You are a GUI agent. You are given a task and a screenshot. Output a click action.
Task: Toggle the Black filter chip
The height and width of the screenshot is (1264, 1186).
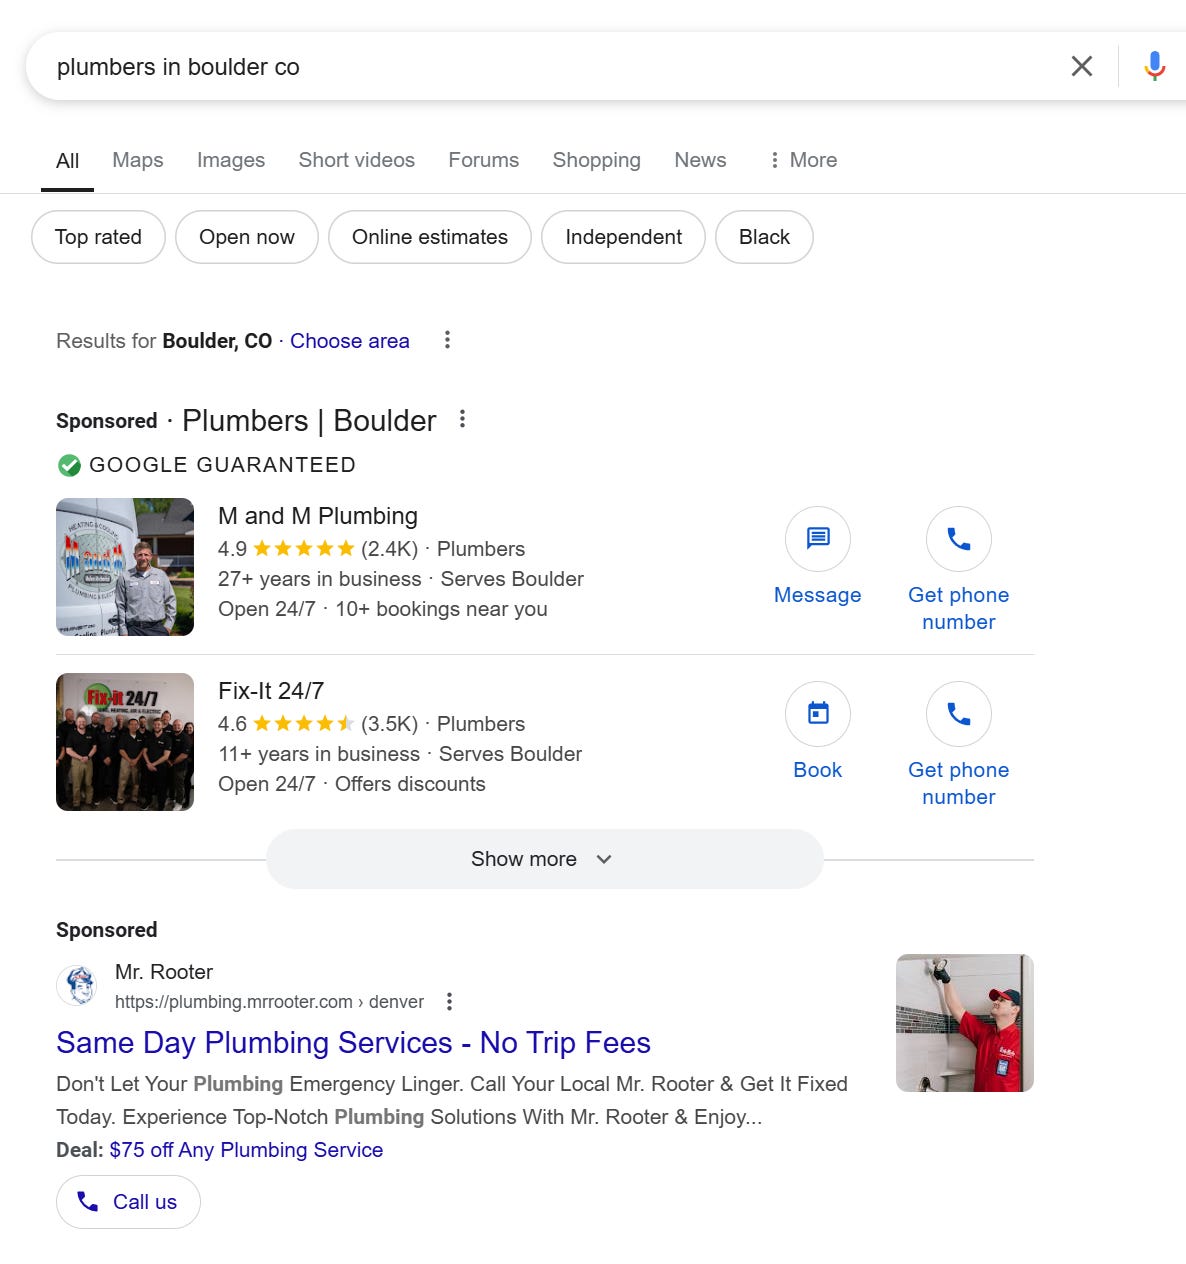[764, 237]
